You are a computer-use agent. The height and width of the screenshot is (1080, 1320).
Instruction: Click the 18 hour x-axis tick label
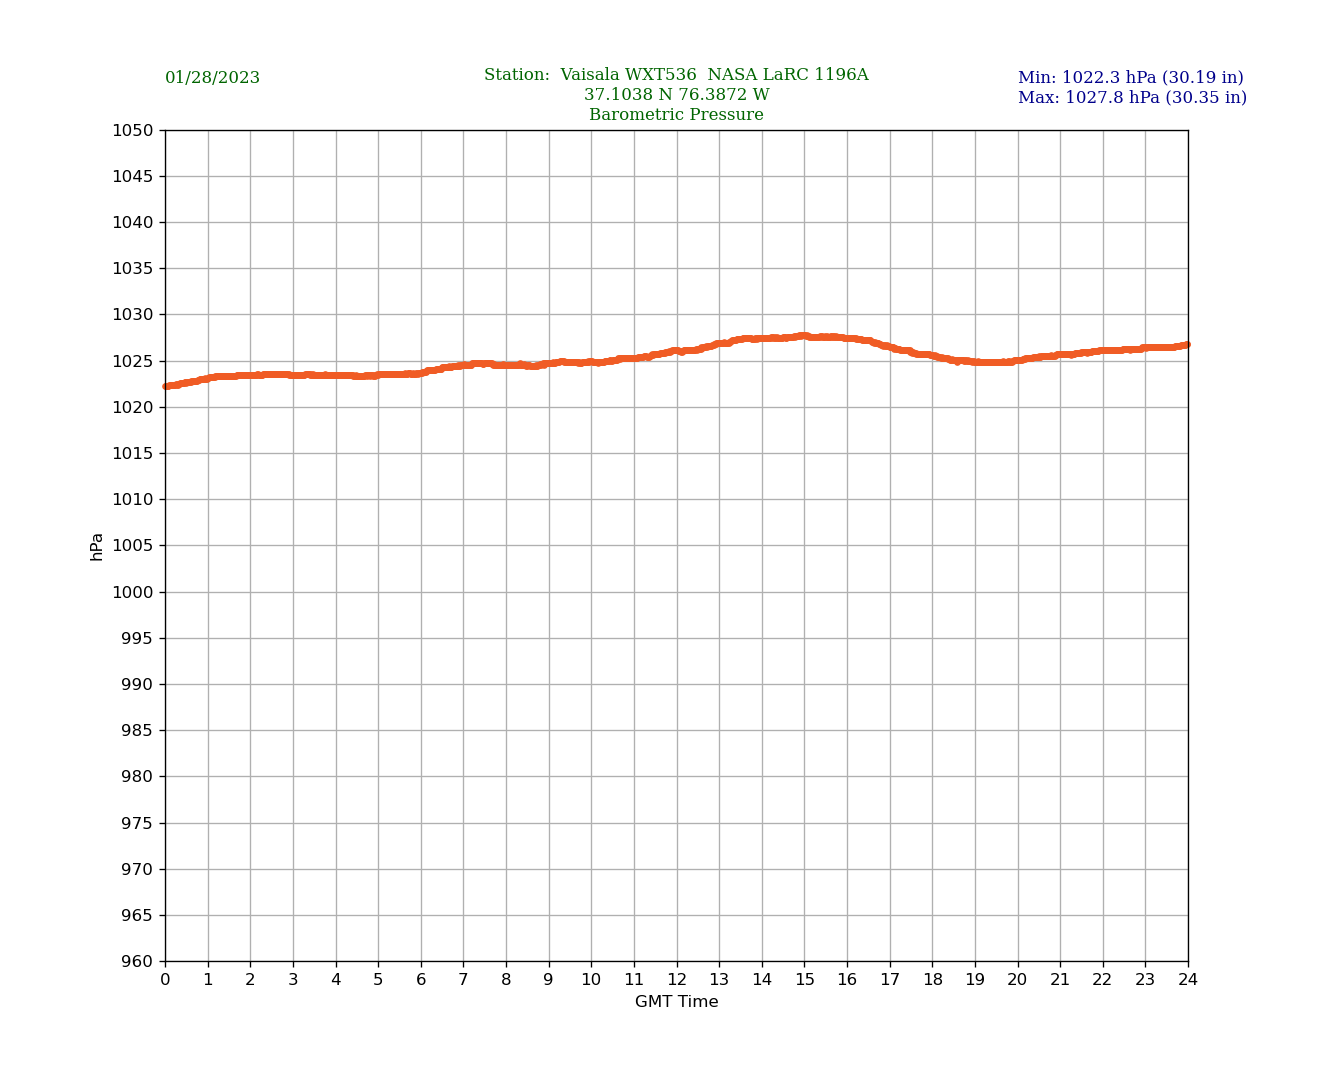tap(932, 980)
